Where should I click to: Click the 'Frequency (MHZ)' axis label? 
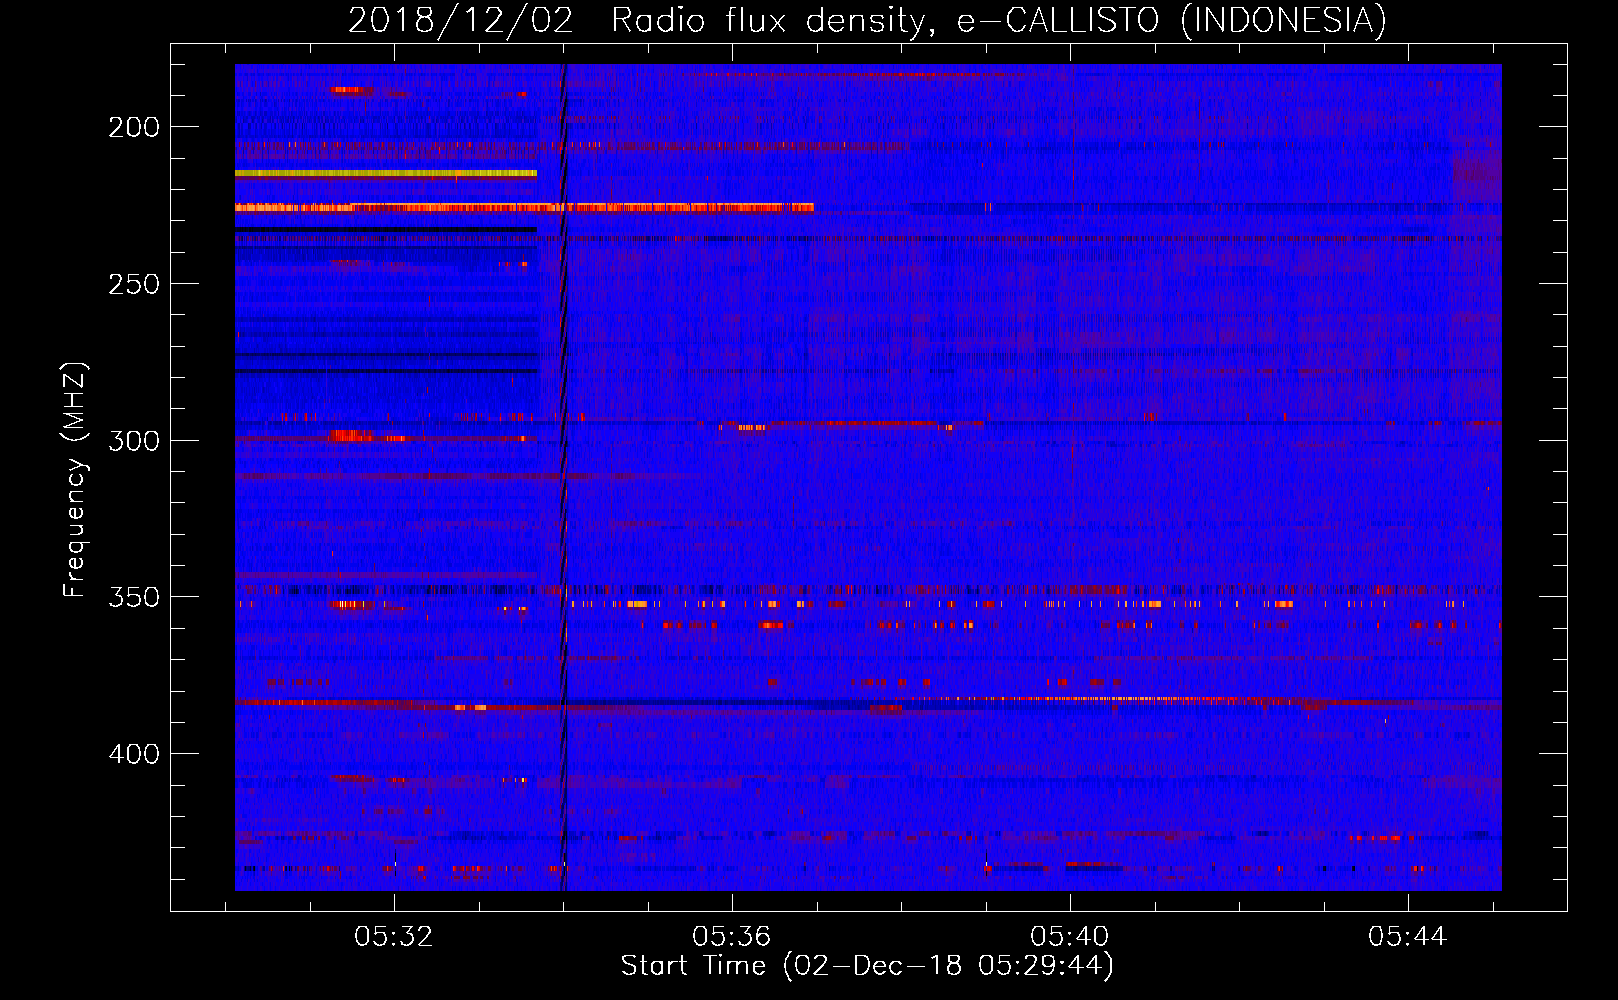coord(75,480)
